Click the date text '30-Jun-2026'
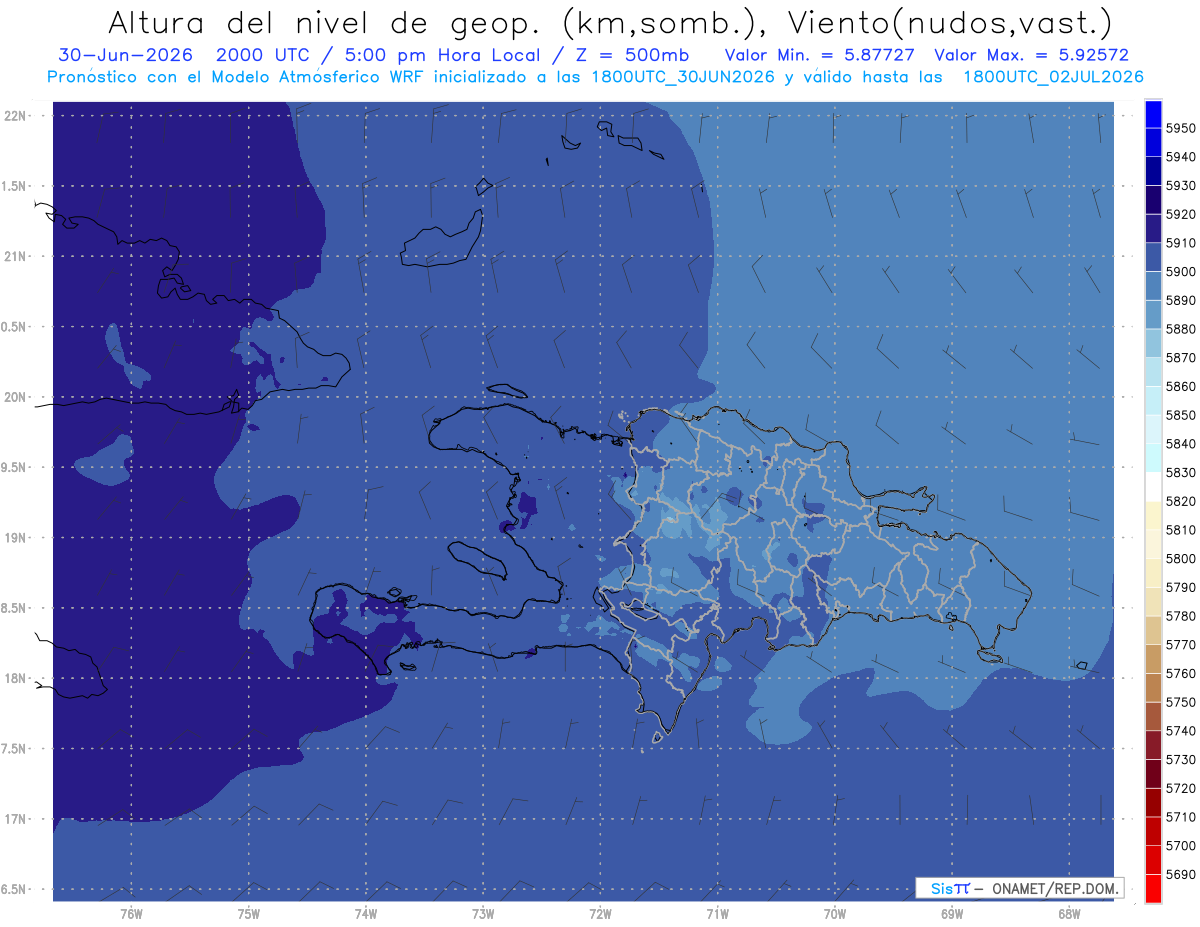 point(123,55)
